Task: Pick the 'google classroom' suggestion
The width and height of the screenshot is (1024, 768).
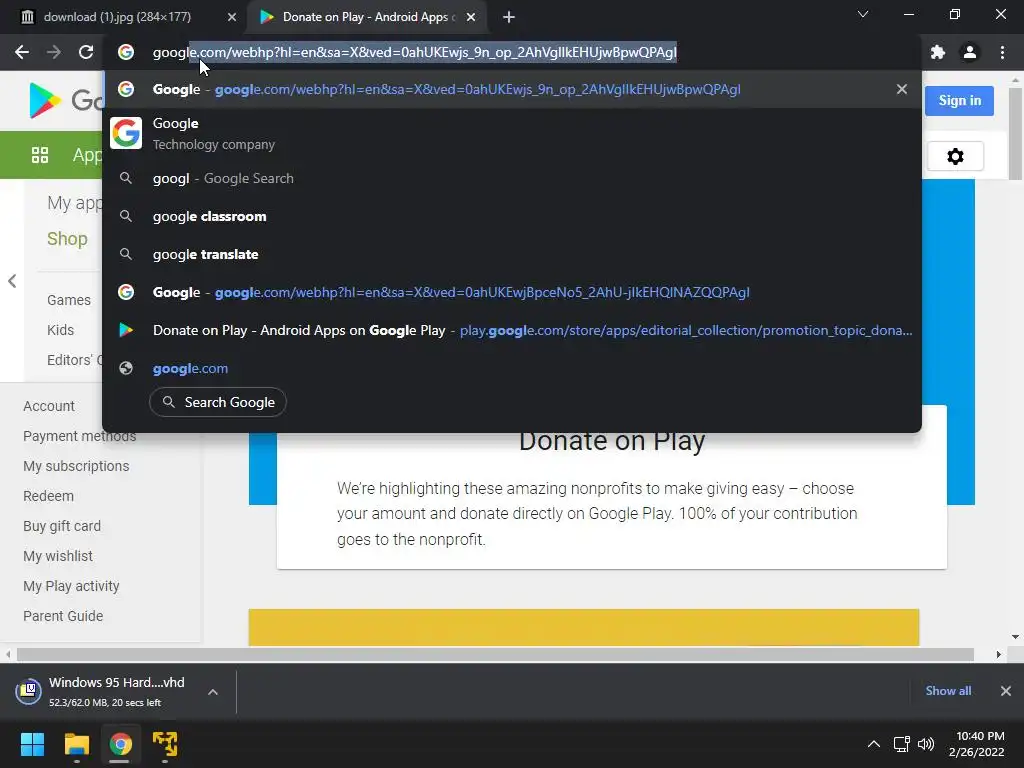Action: pos(512,216)
